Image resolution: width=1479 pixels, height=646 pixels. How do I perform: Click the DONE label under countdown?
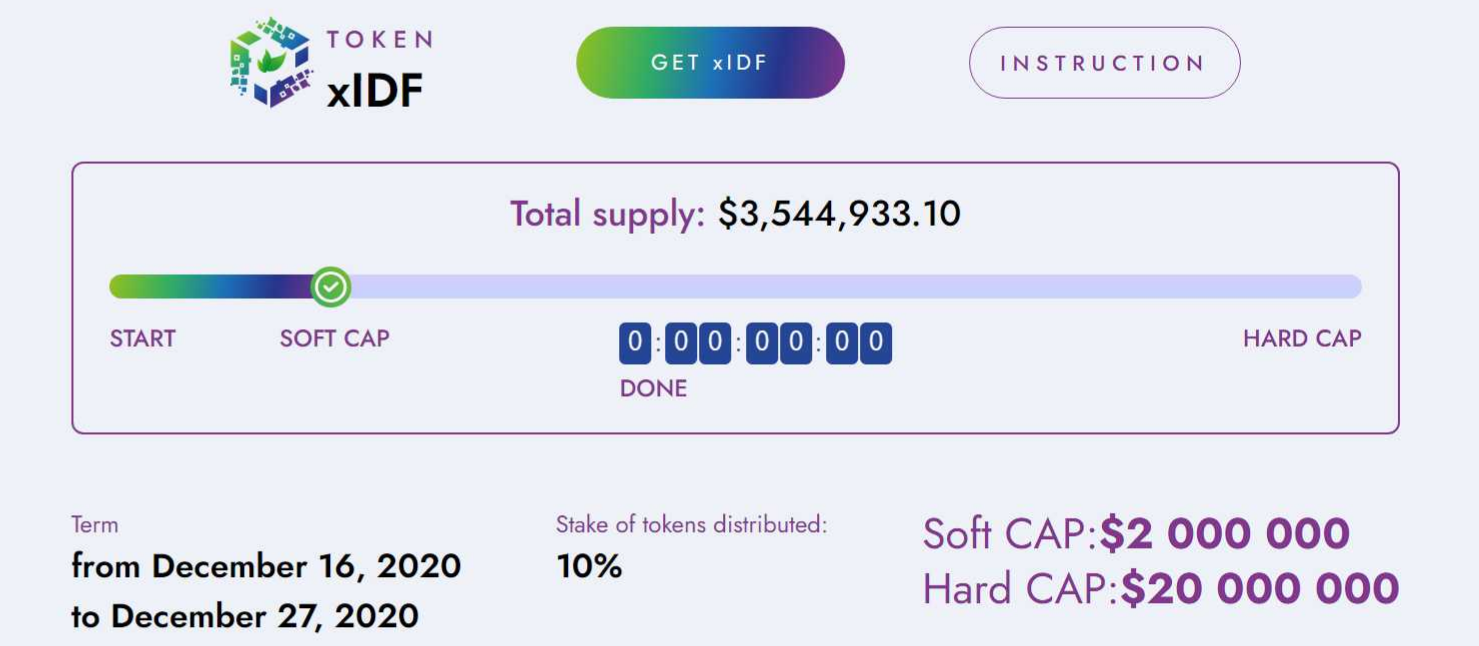(653, 389)
